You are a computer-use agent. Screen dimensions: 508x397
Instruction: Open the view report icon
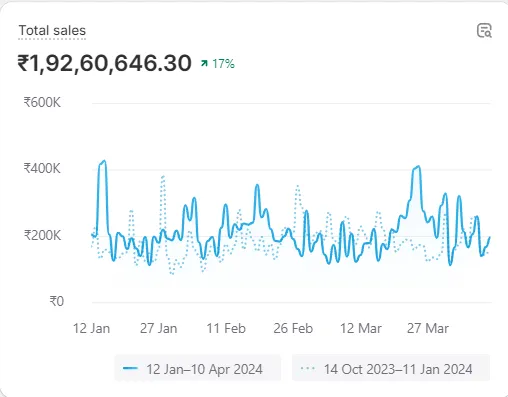(484, 31)
